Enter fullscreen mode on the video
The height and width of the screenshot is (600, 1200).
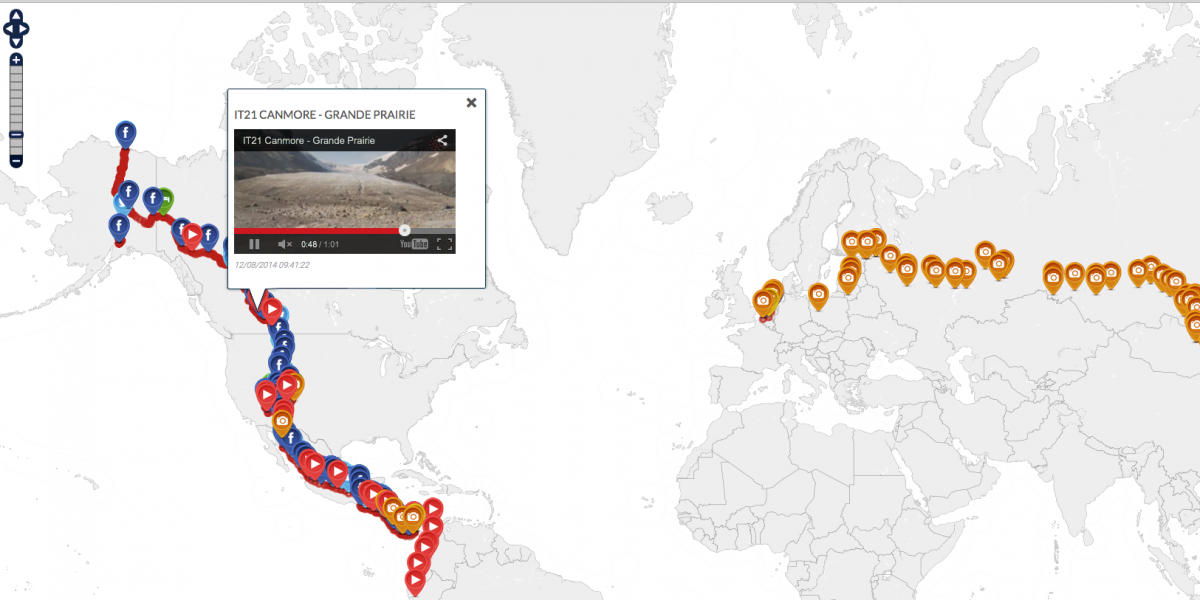[x=445, y=244]
